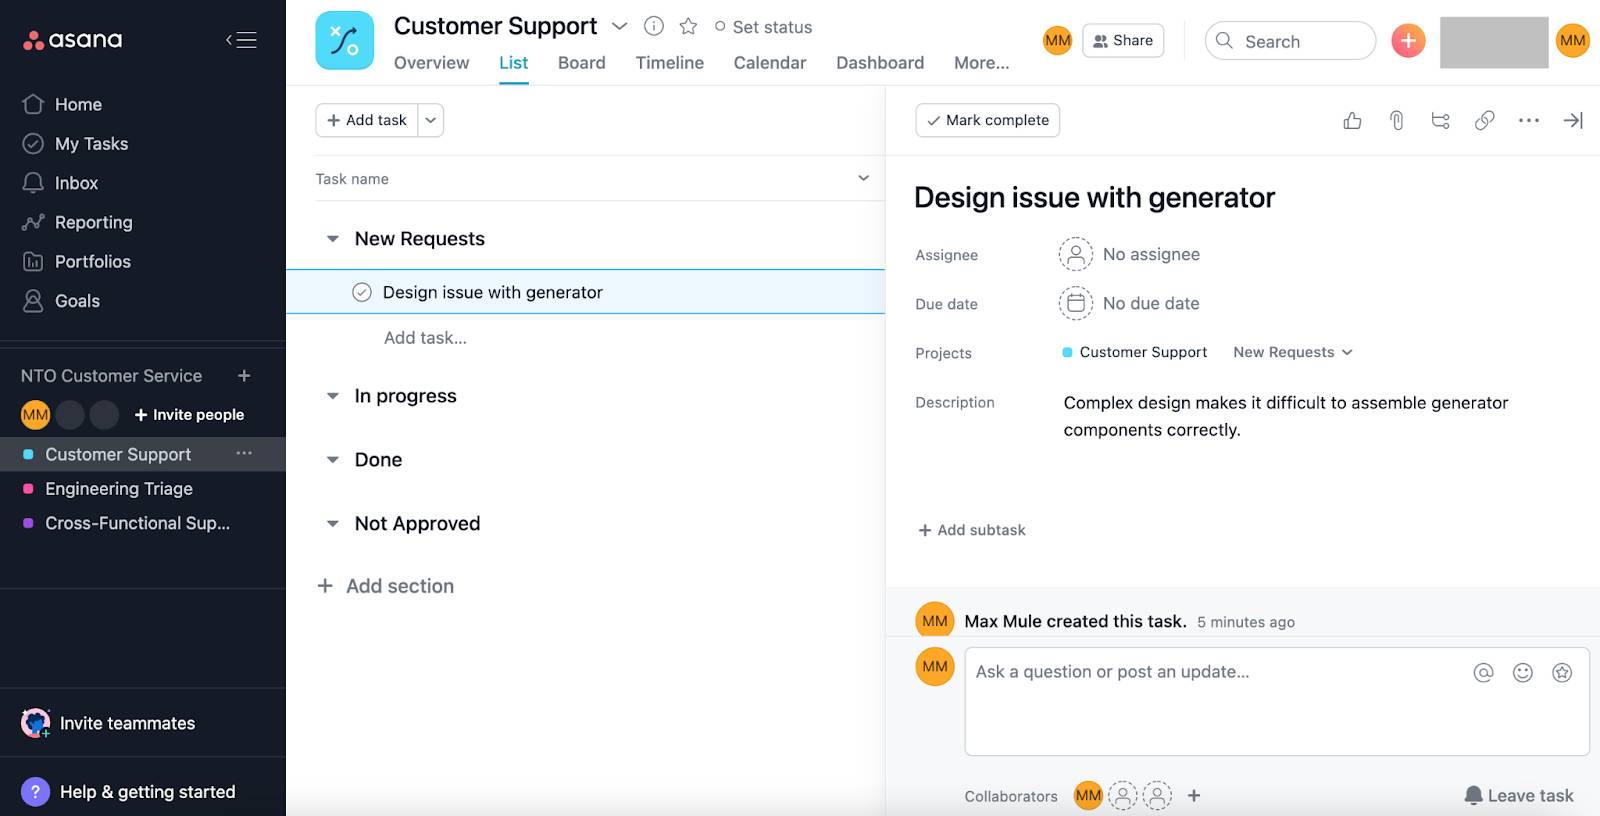Viewport: 1600px width, 816px height.
Task: Open the project title dropdown chevron
Action: click(619, 26)
